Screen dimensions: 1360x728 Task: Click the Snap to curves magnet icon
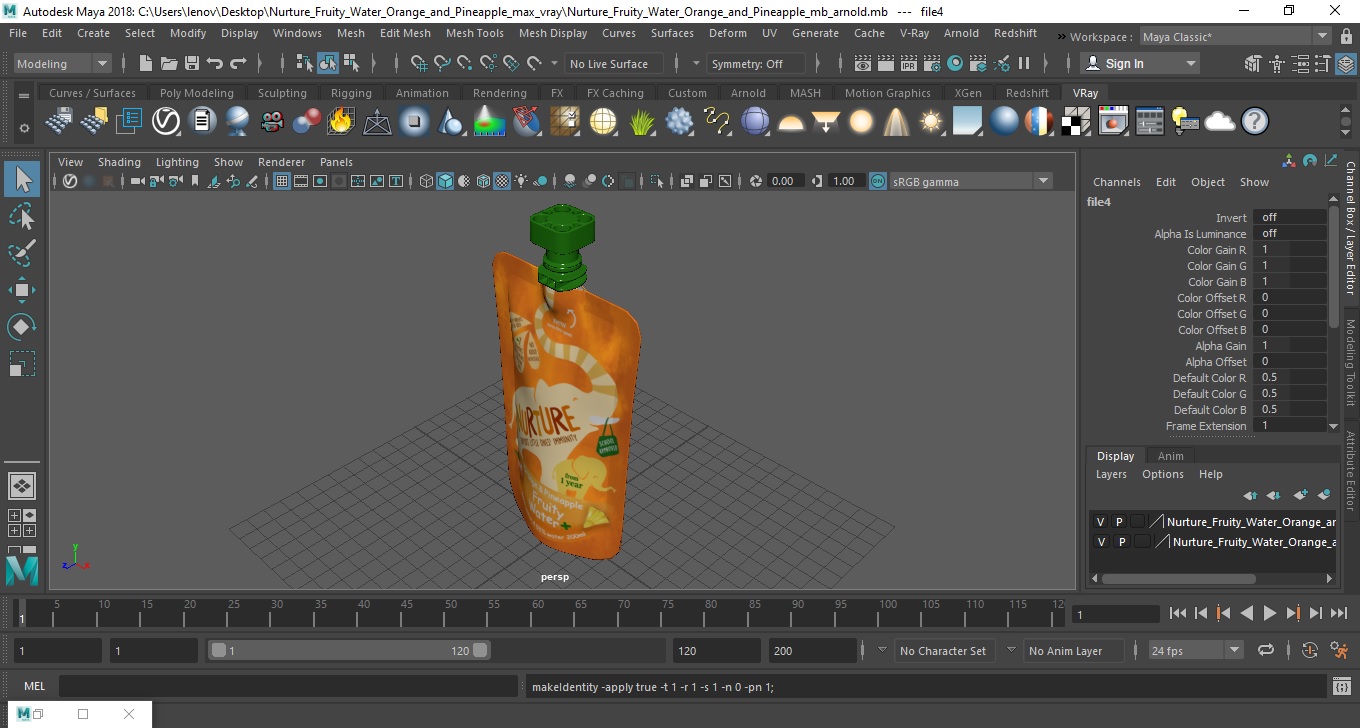coord(442,63)
